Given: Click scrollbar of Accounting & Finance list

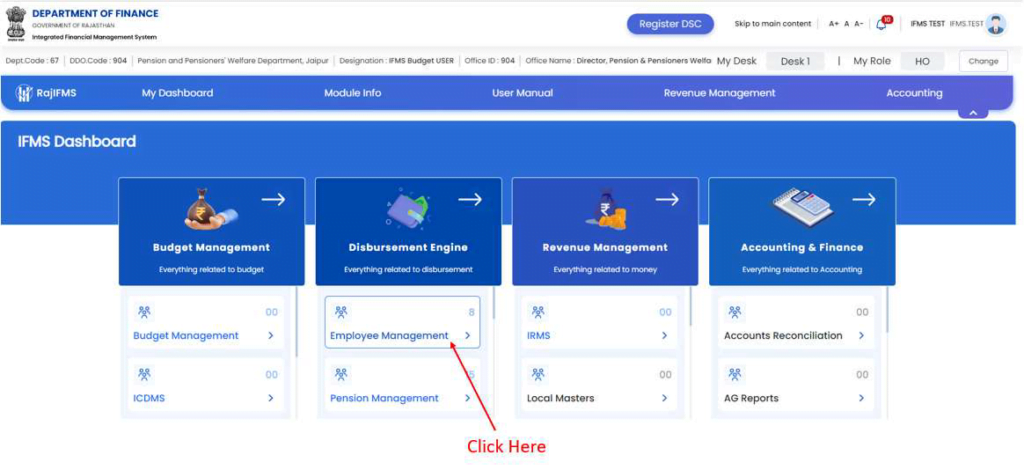Looking at the screenshot, I should click(888, 310).
